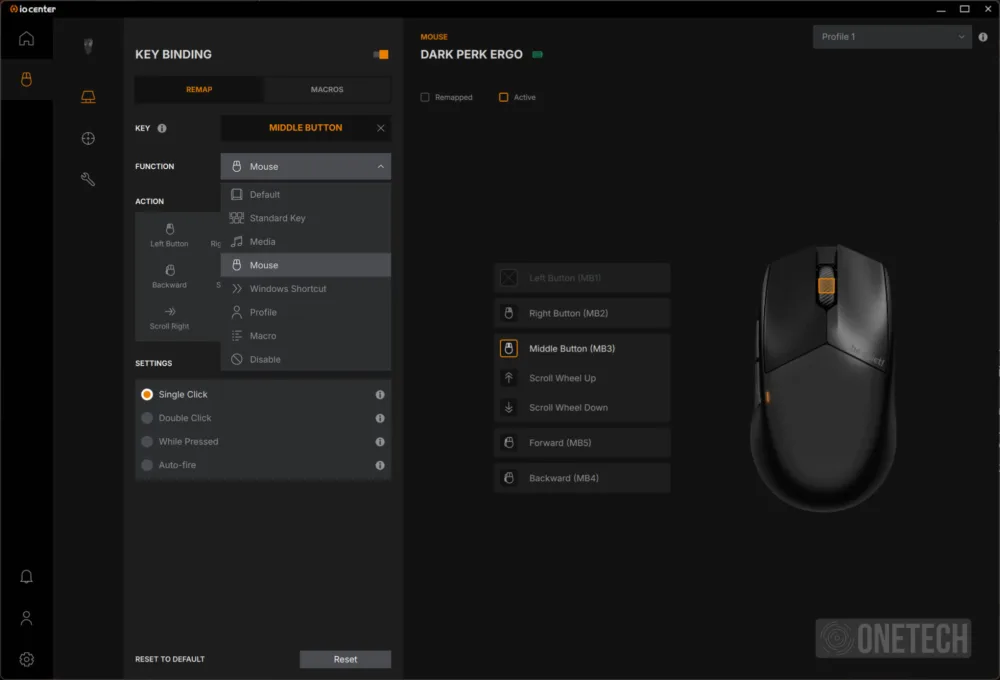Click the Reset button
This screenshot has height=680, width=1000.
click(x=345, y=659)
